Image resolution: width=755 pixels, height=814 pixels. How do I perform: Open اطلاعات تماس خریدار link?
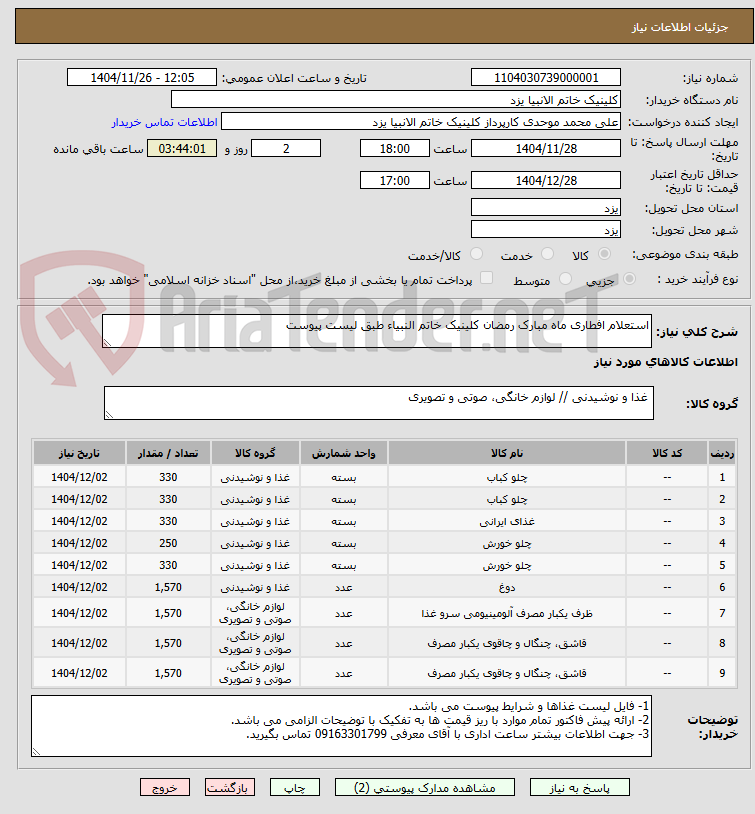pos(164,122)
